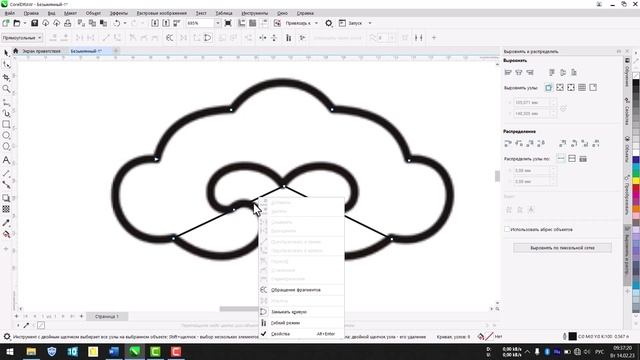Viewport: 640px width, 360px height.
Task: Click 'Выровнять по пиксельной сетке' button
Action: (x=562, y=248)
